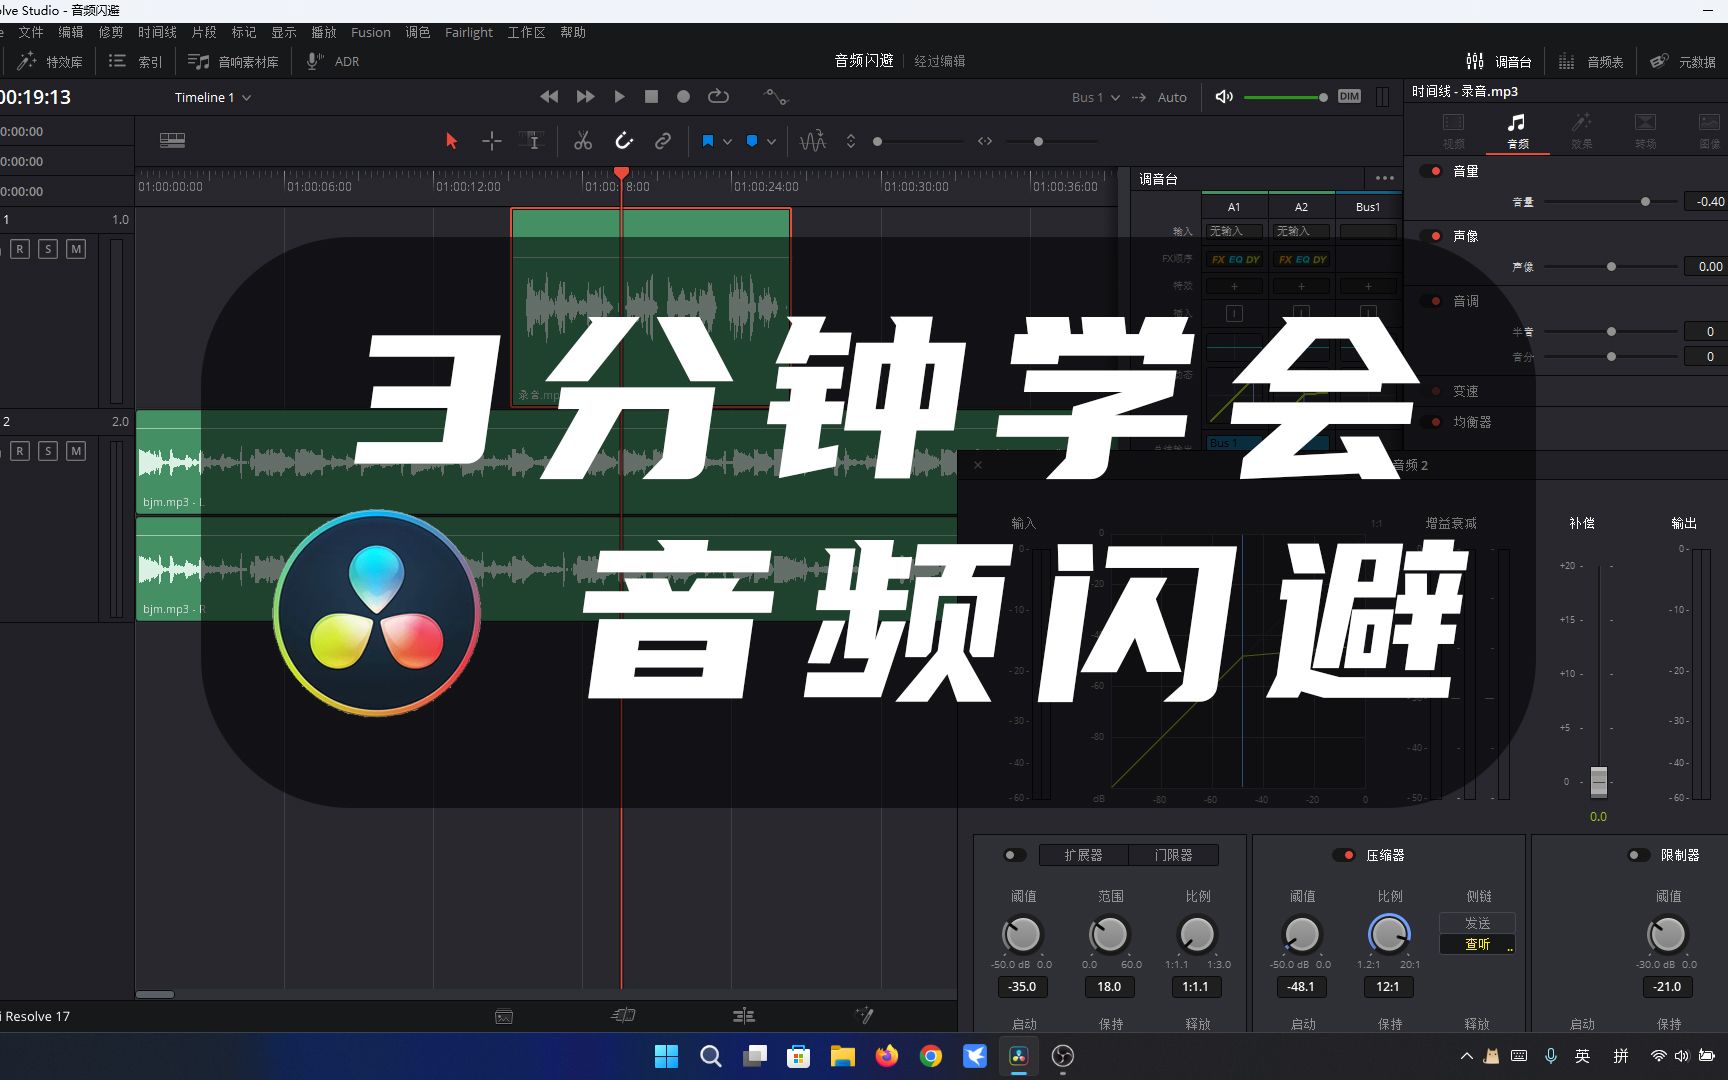Stop playback with the stop button
1728x1080 pixels.
pyautogui.click(x=651, y=97)
